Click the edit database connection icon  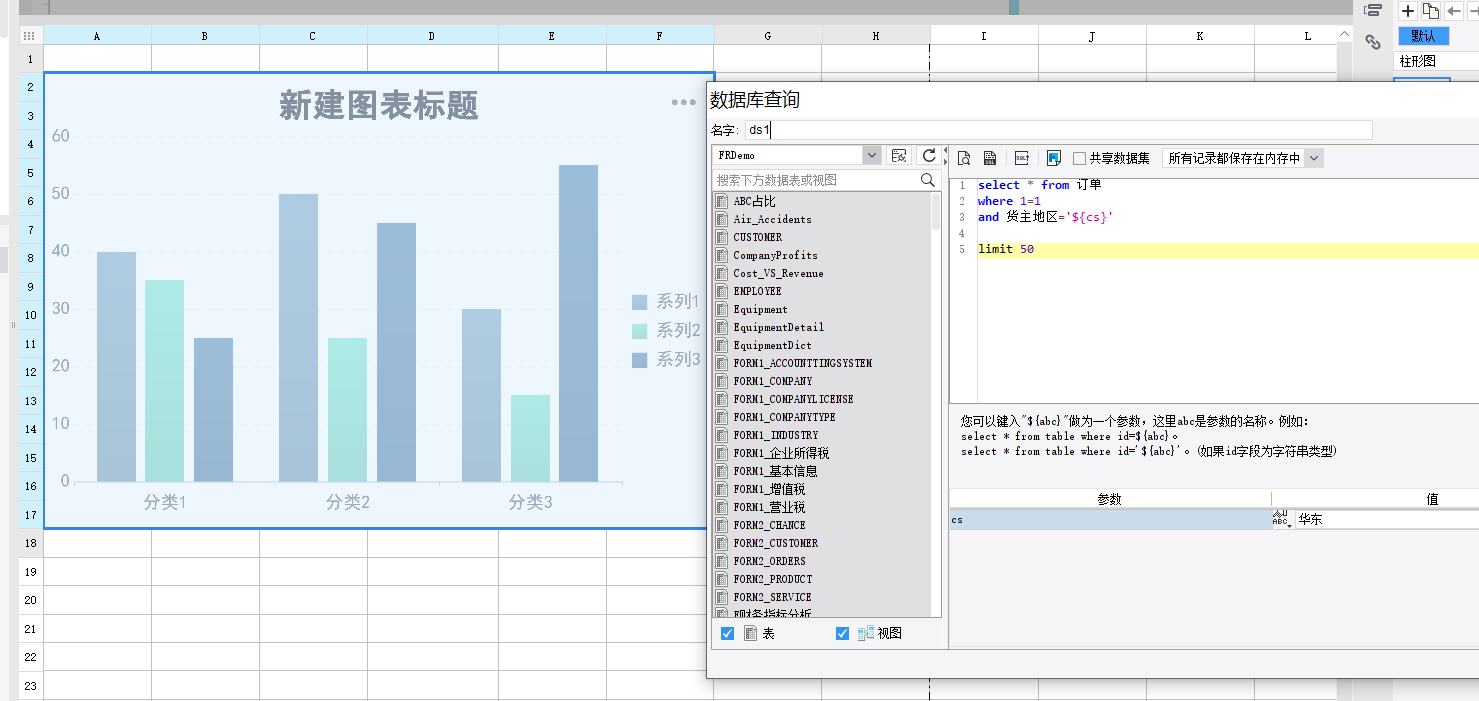click(x=899, y=155)
